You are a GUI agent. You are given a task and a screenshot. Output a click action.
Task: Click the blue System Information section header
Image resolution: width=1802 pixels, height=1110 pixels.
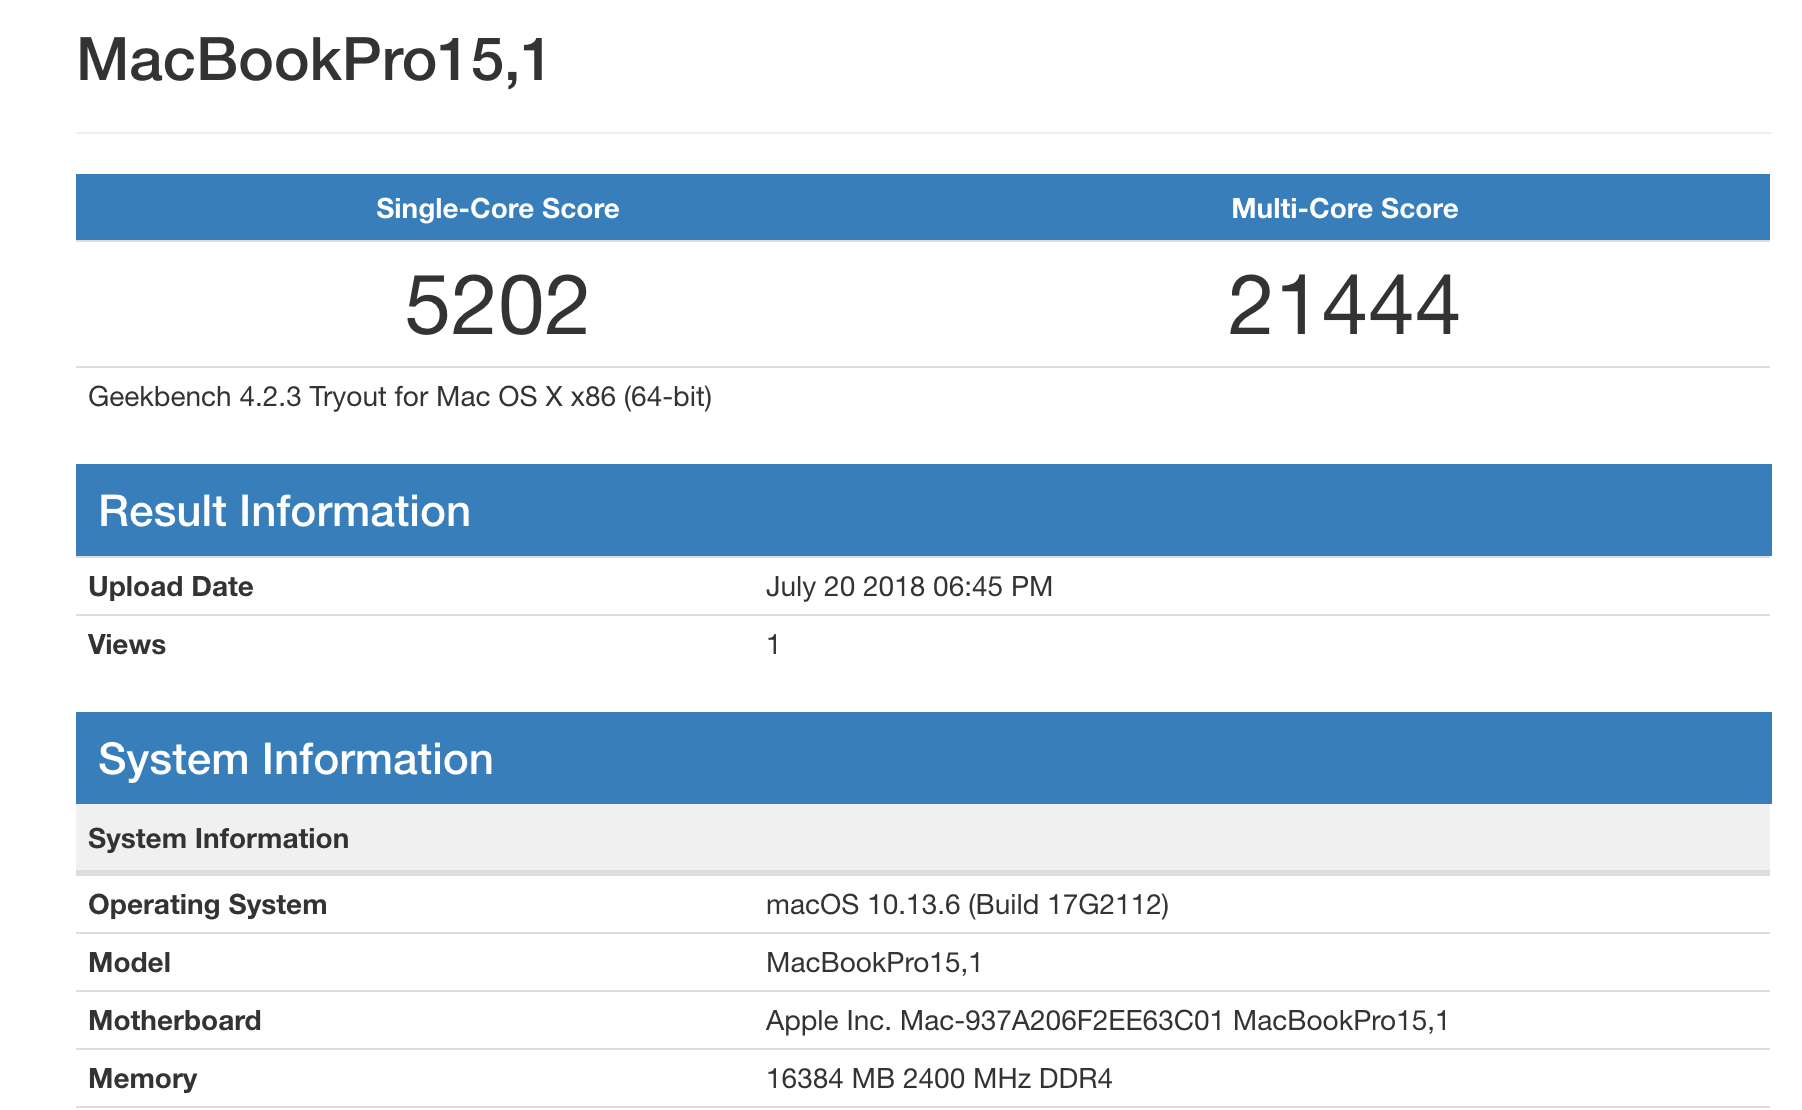point(923,758)
